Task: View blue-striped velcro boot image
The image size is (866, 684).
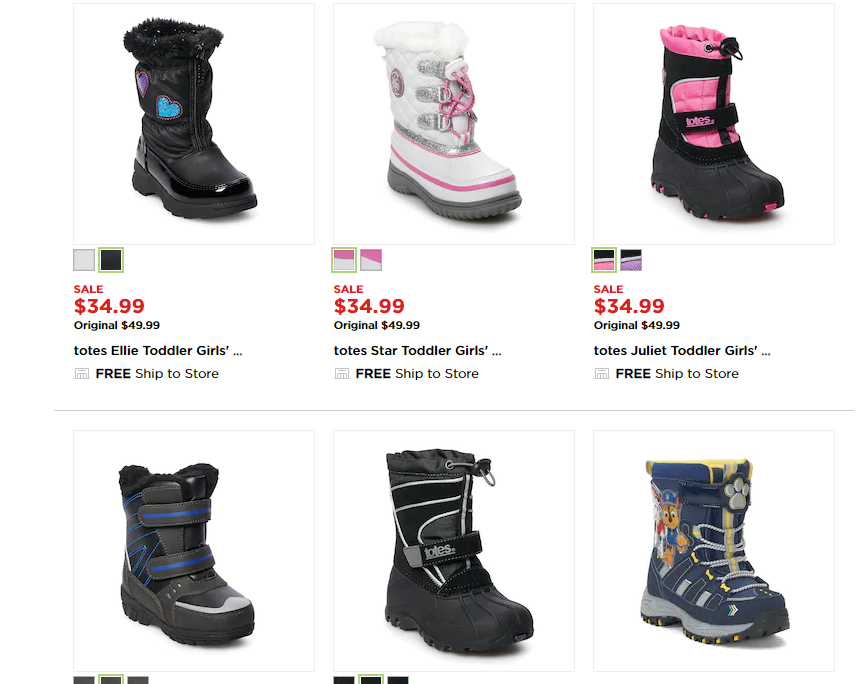Action: [x=194, y=551]
